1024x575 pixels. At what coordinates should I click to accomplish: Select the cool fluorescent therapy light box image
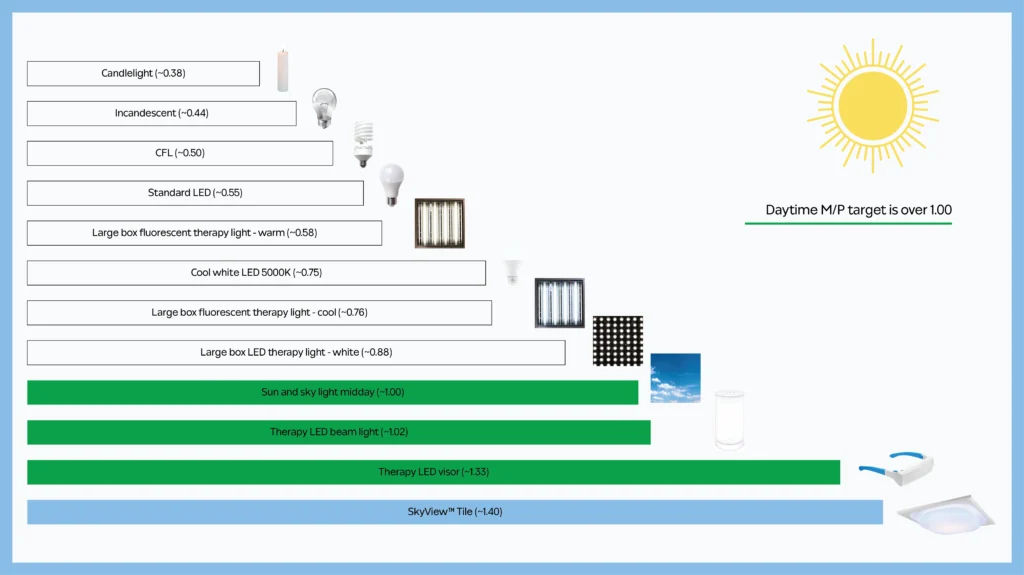click(560, 303)
